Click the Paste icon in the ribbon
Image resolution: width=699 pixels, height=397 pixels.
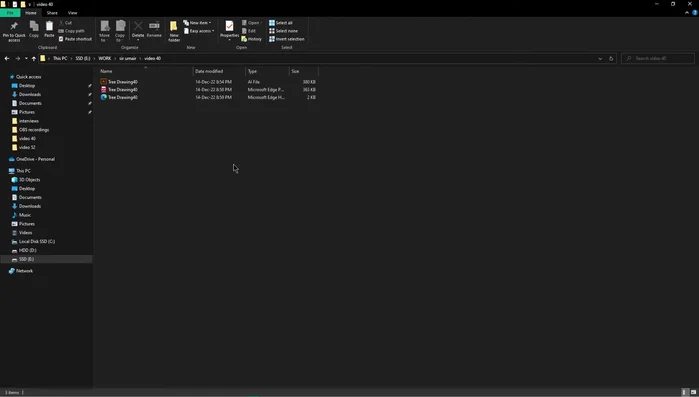(x=49, y=29)
